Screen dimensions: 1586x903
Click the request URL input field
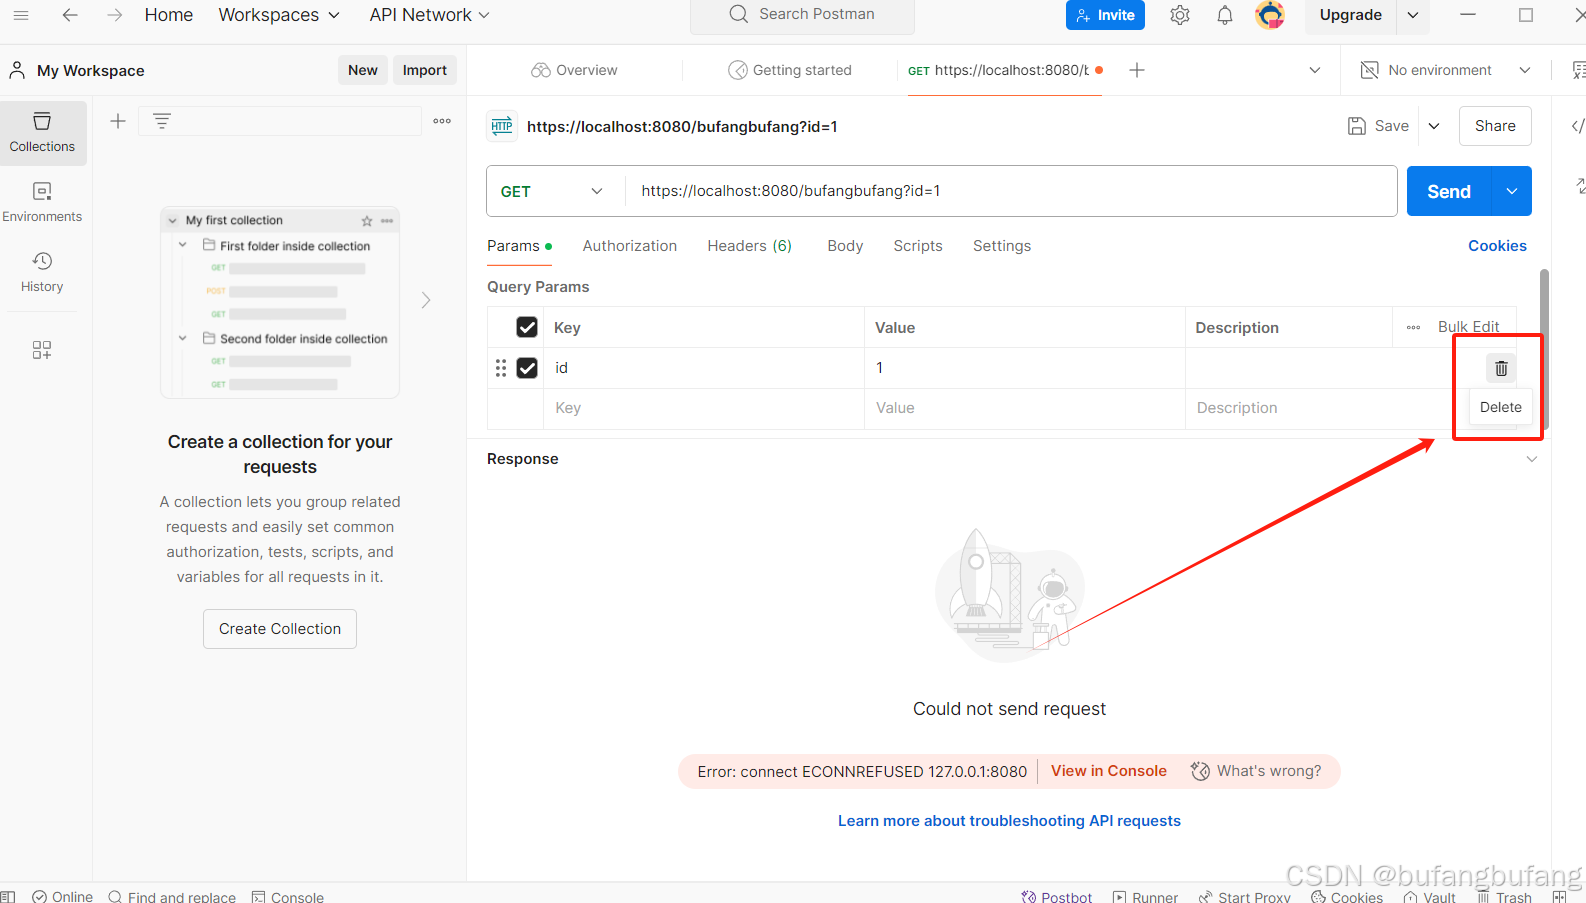(x=1011, y=191)
